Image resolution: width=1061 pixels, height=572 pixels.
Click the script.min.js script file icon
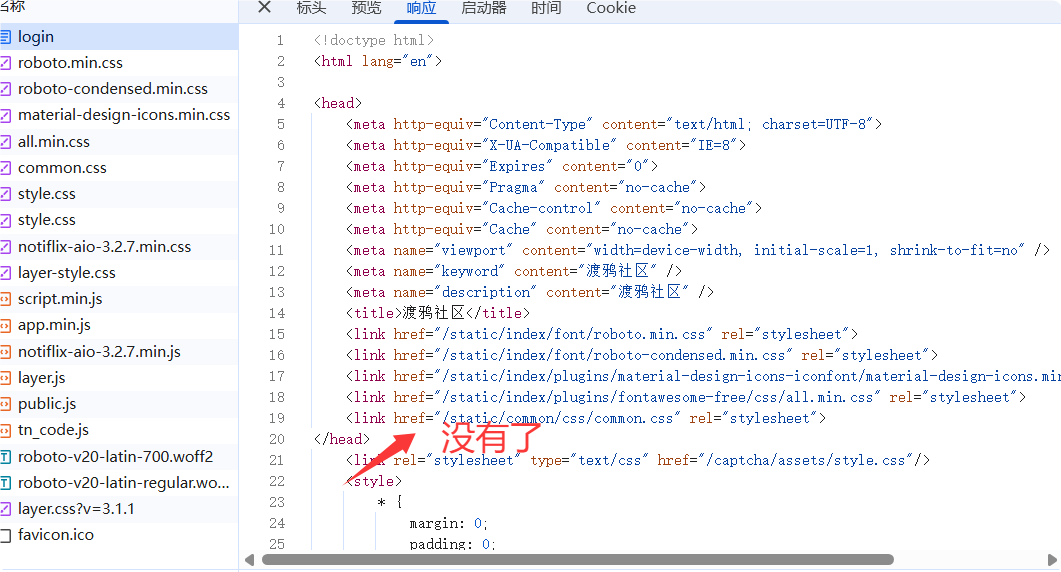[5, 299]
